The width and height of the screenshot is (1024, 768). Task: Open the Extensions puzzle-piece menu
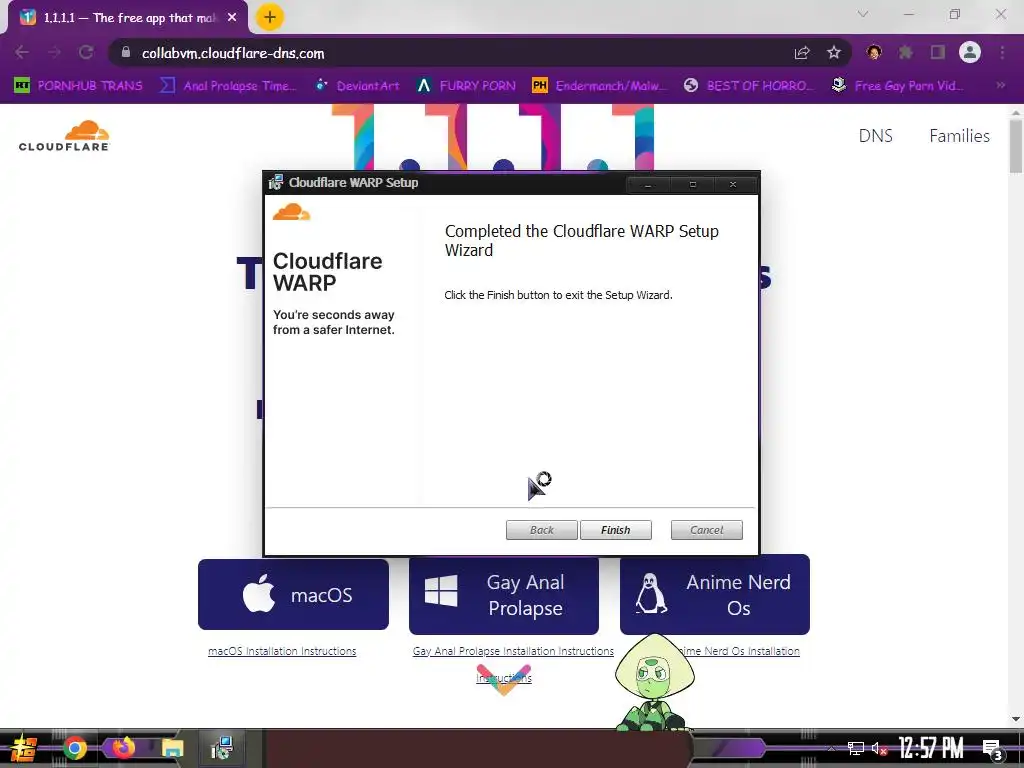tap(906, 52)
